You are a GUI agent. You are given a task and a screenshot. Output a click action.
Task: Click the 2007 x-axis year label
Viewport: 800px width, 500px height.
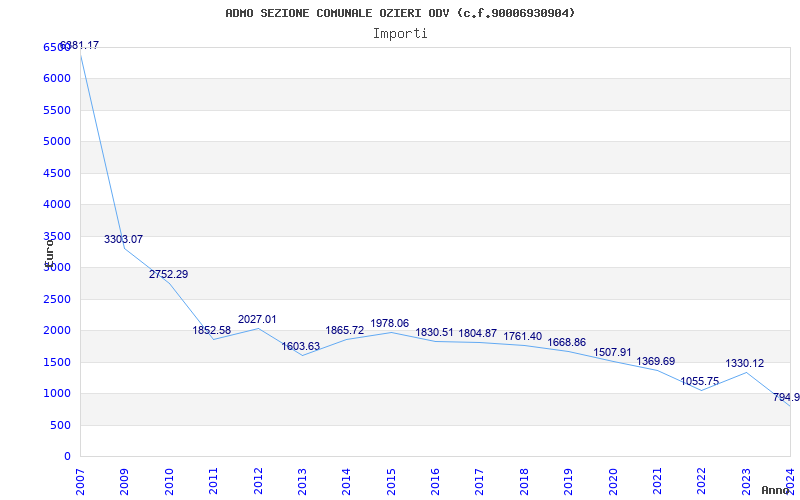click(80, 481)
